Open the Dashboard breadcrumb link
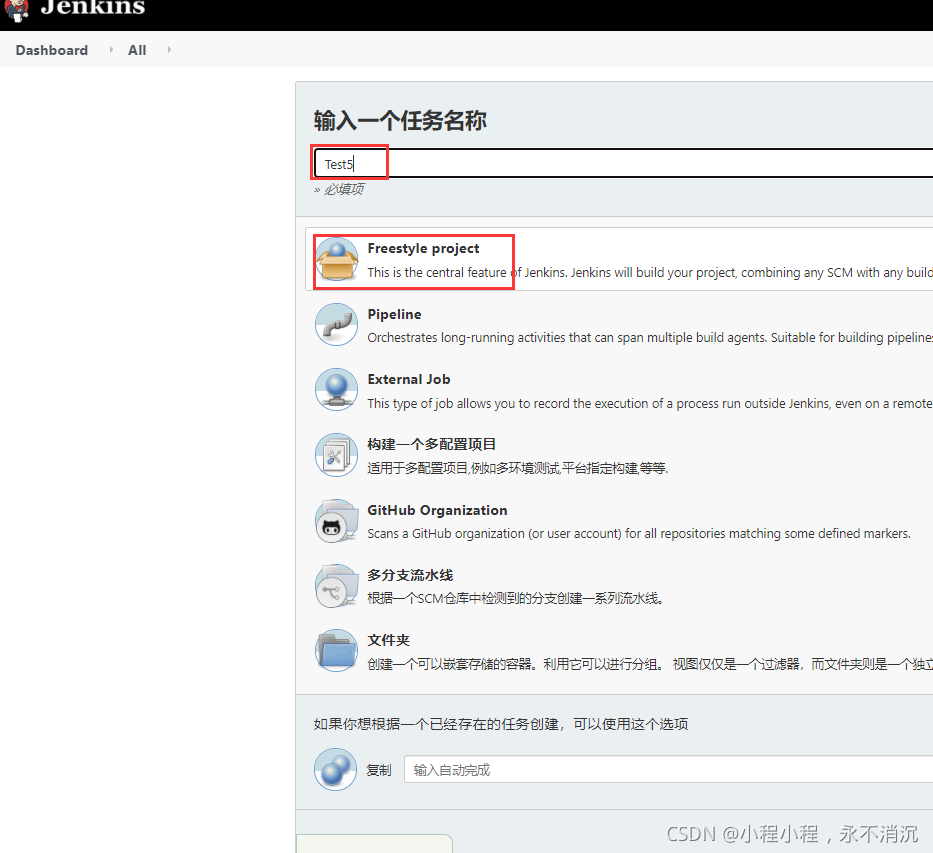 point(52,50)
